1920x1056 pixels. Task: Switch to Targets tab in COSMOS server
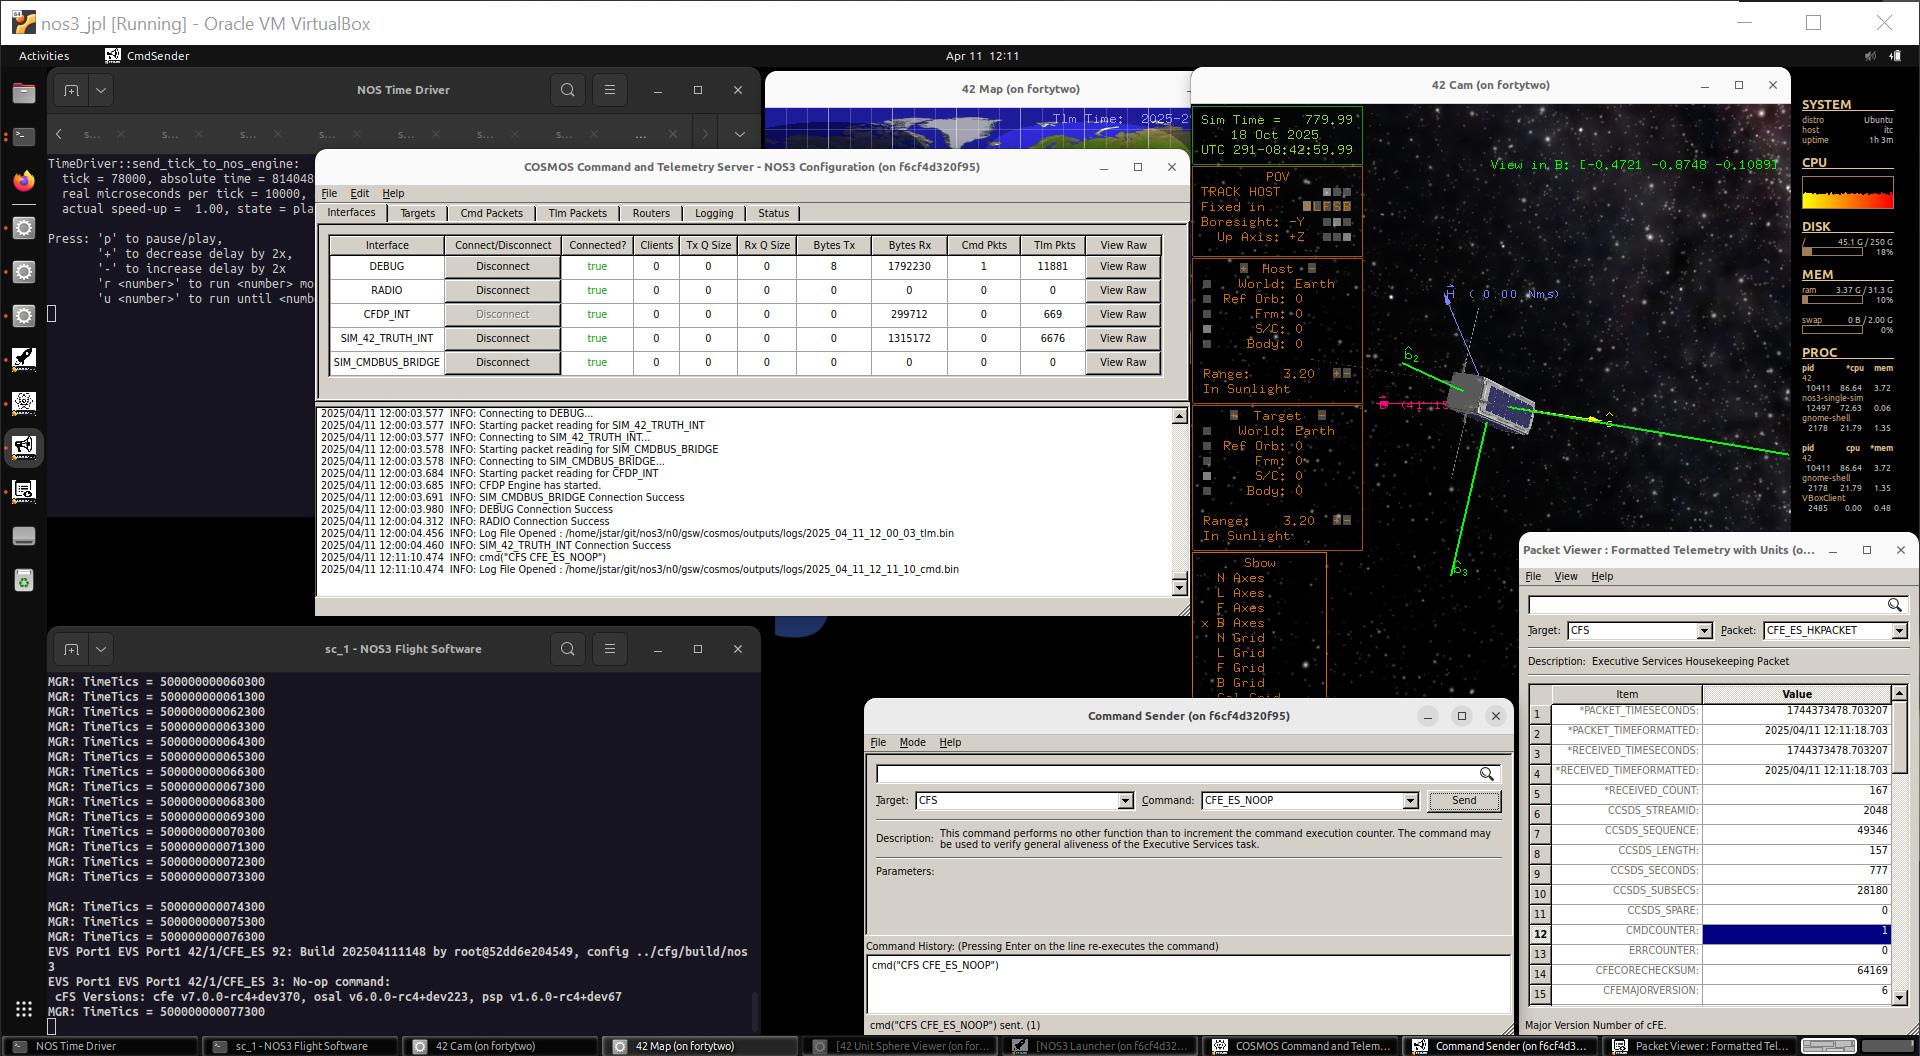pos(418,213)
